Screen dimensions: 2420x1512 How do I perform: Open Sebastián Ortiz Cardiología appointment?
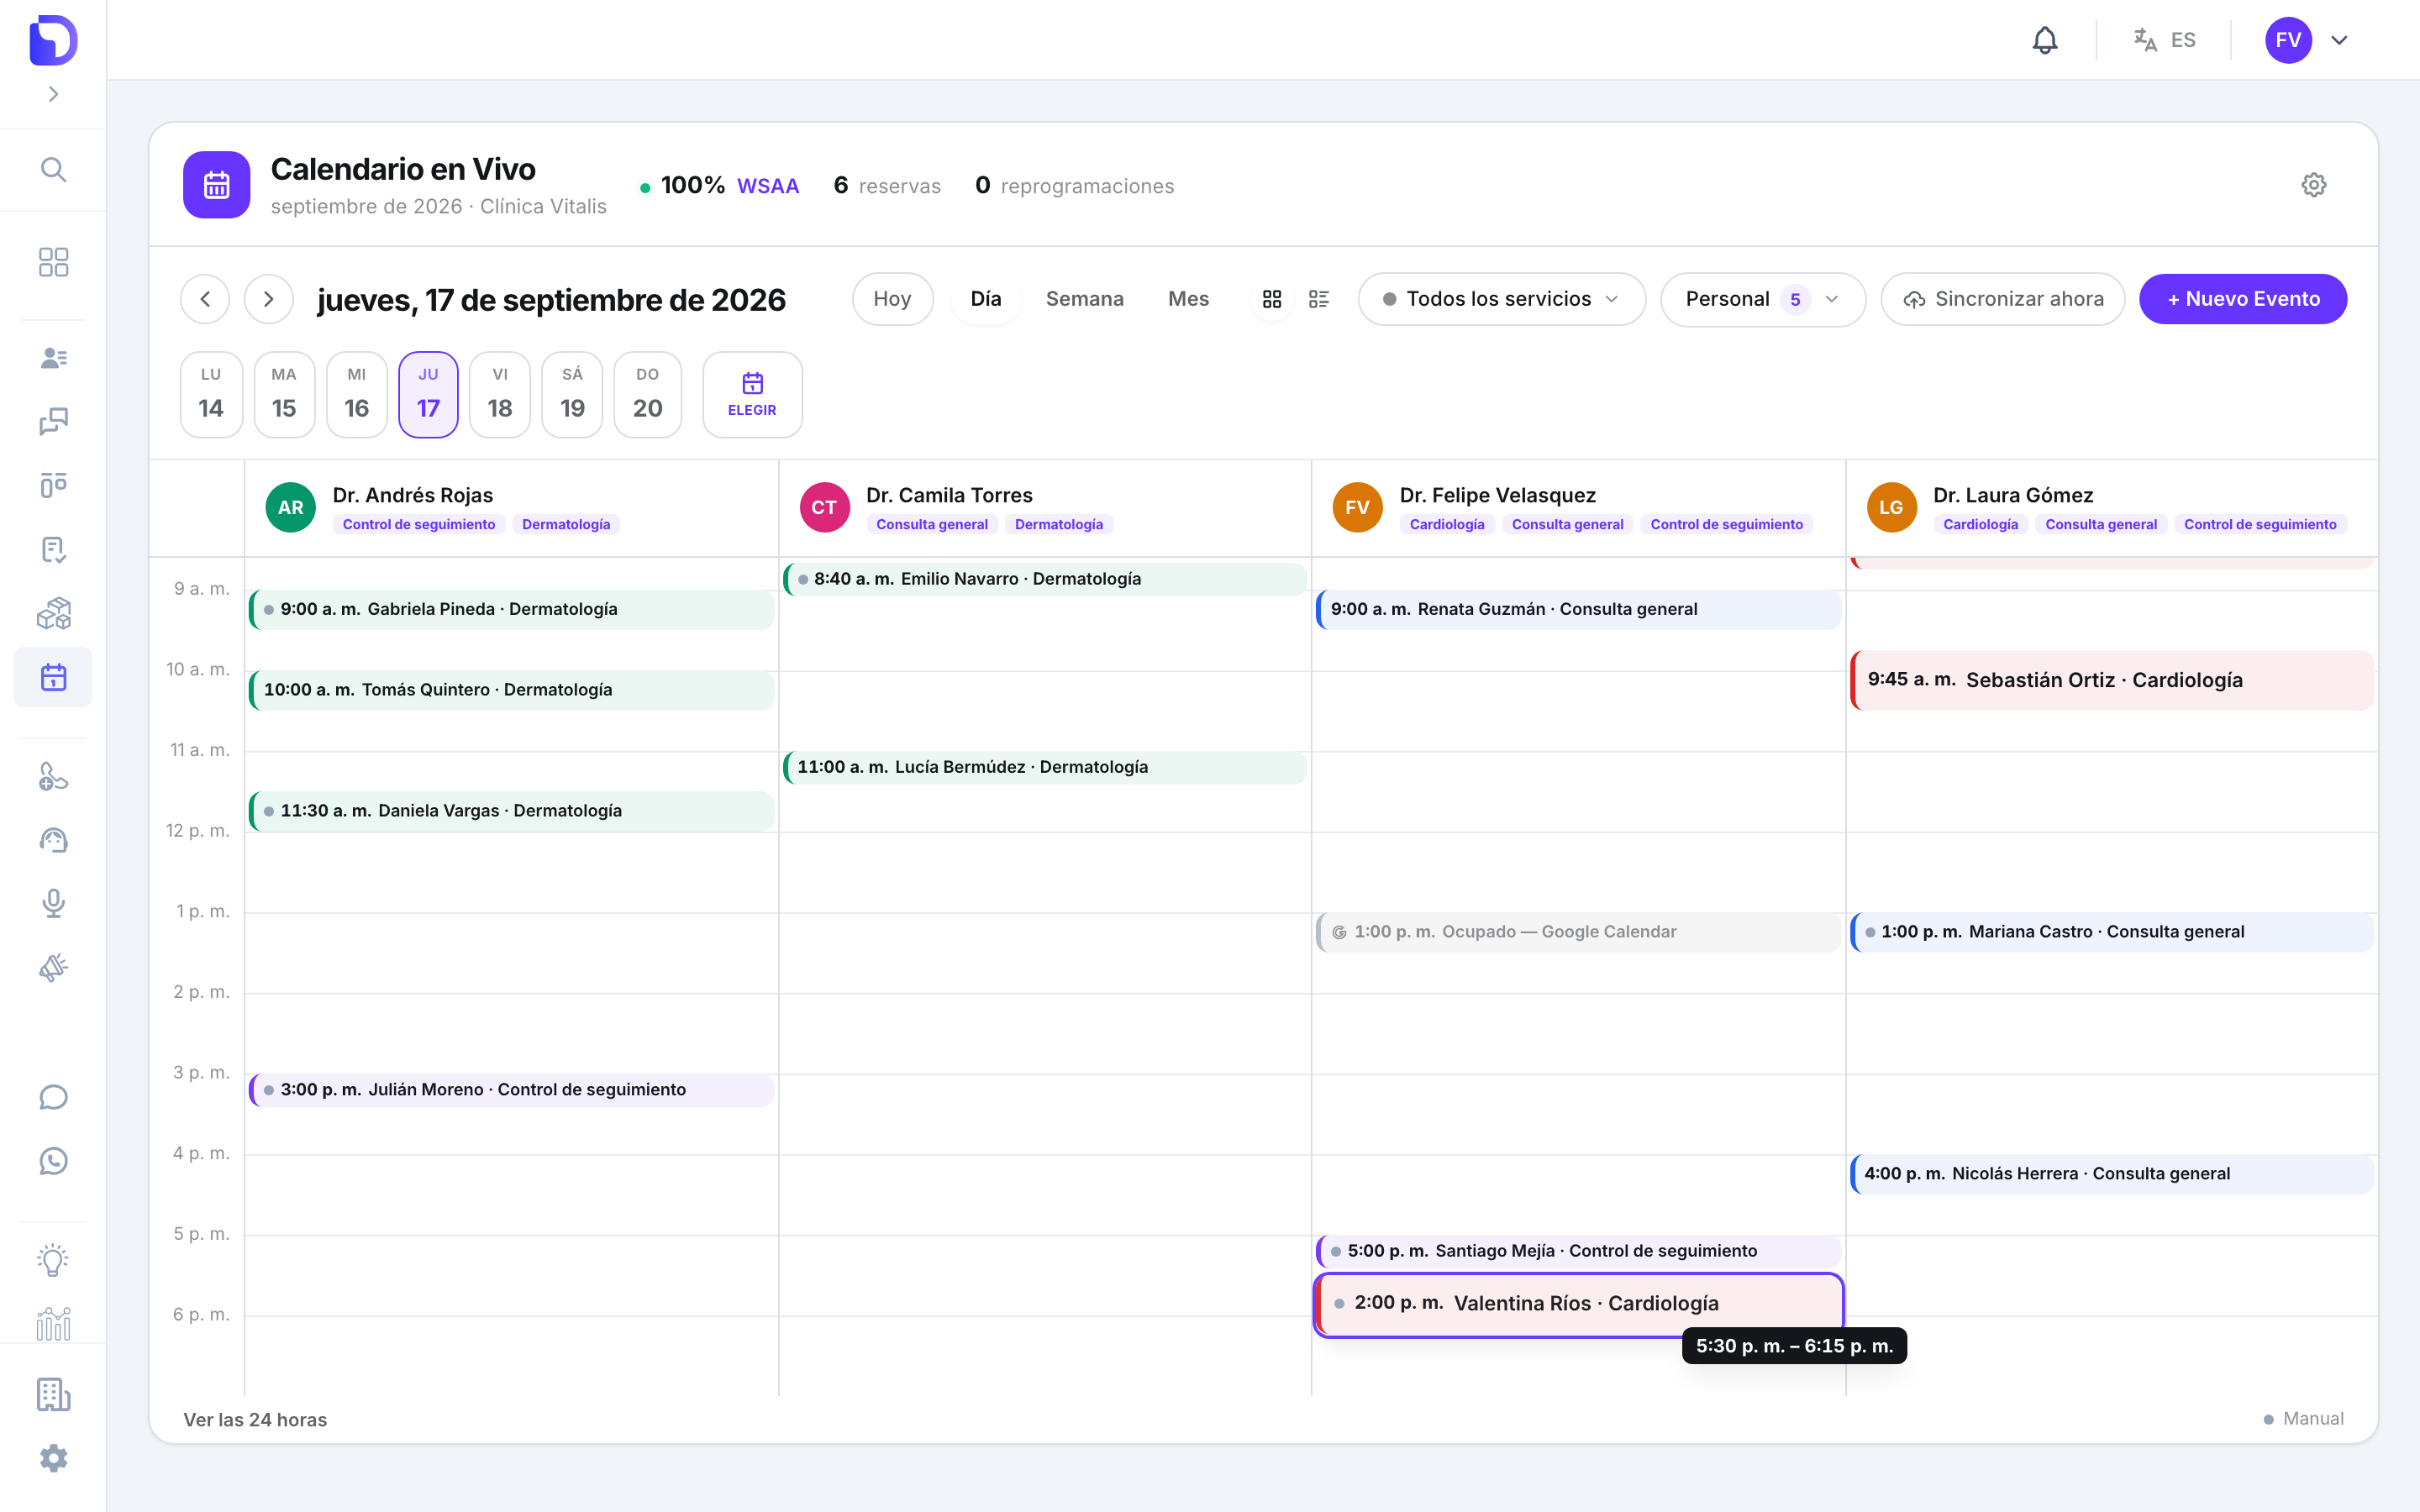tap(2112, 680)
